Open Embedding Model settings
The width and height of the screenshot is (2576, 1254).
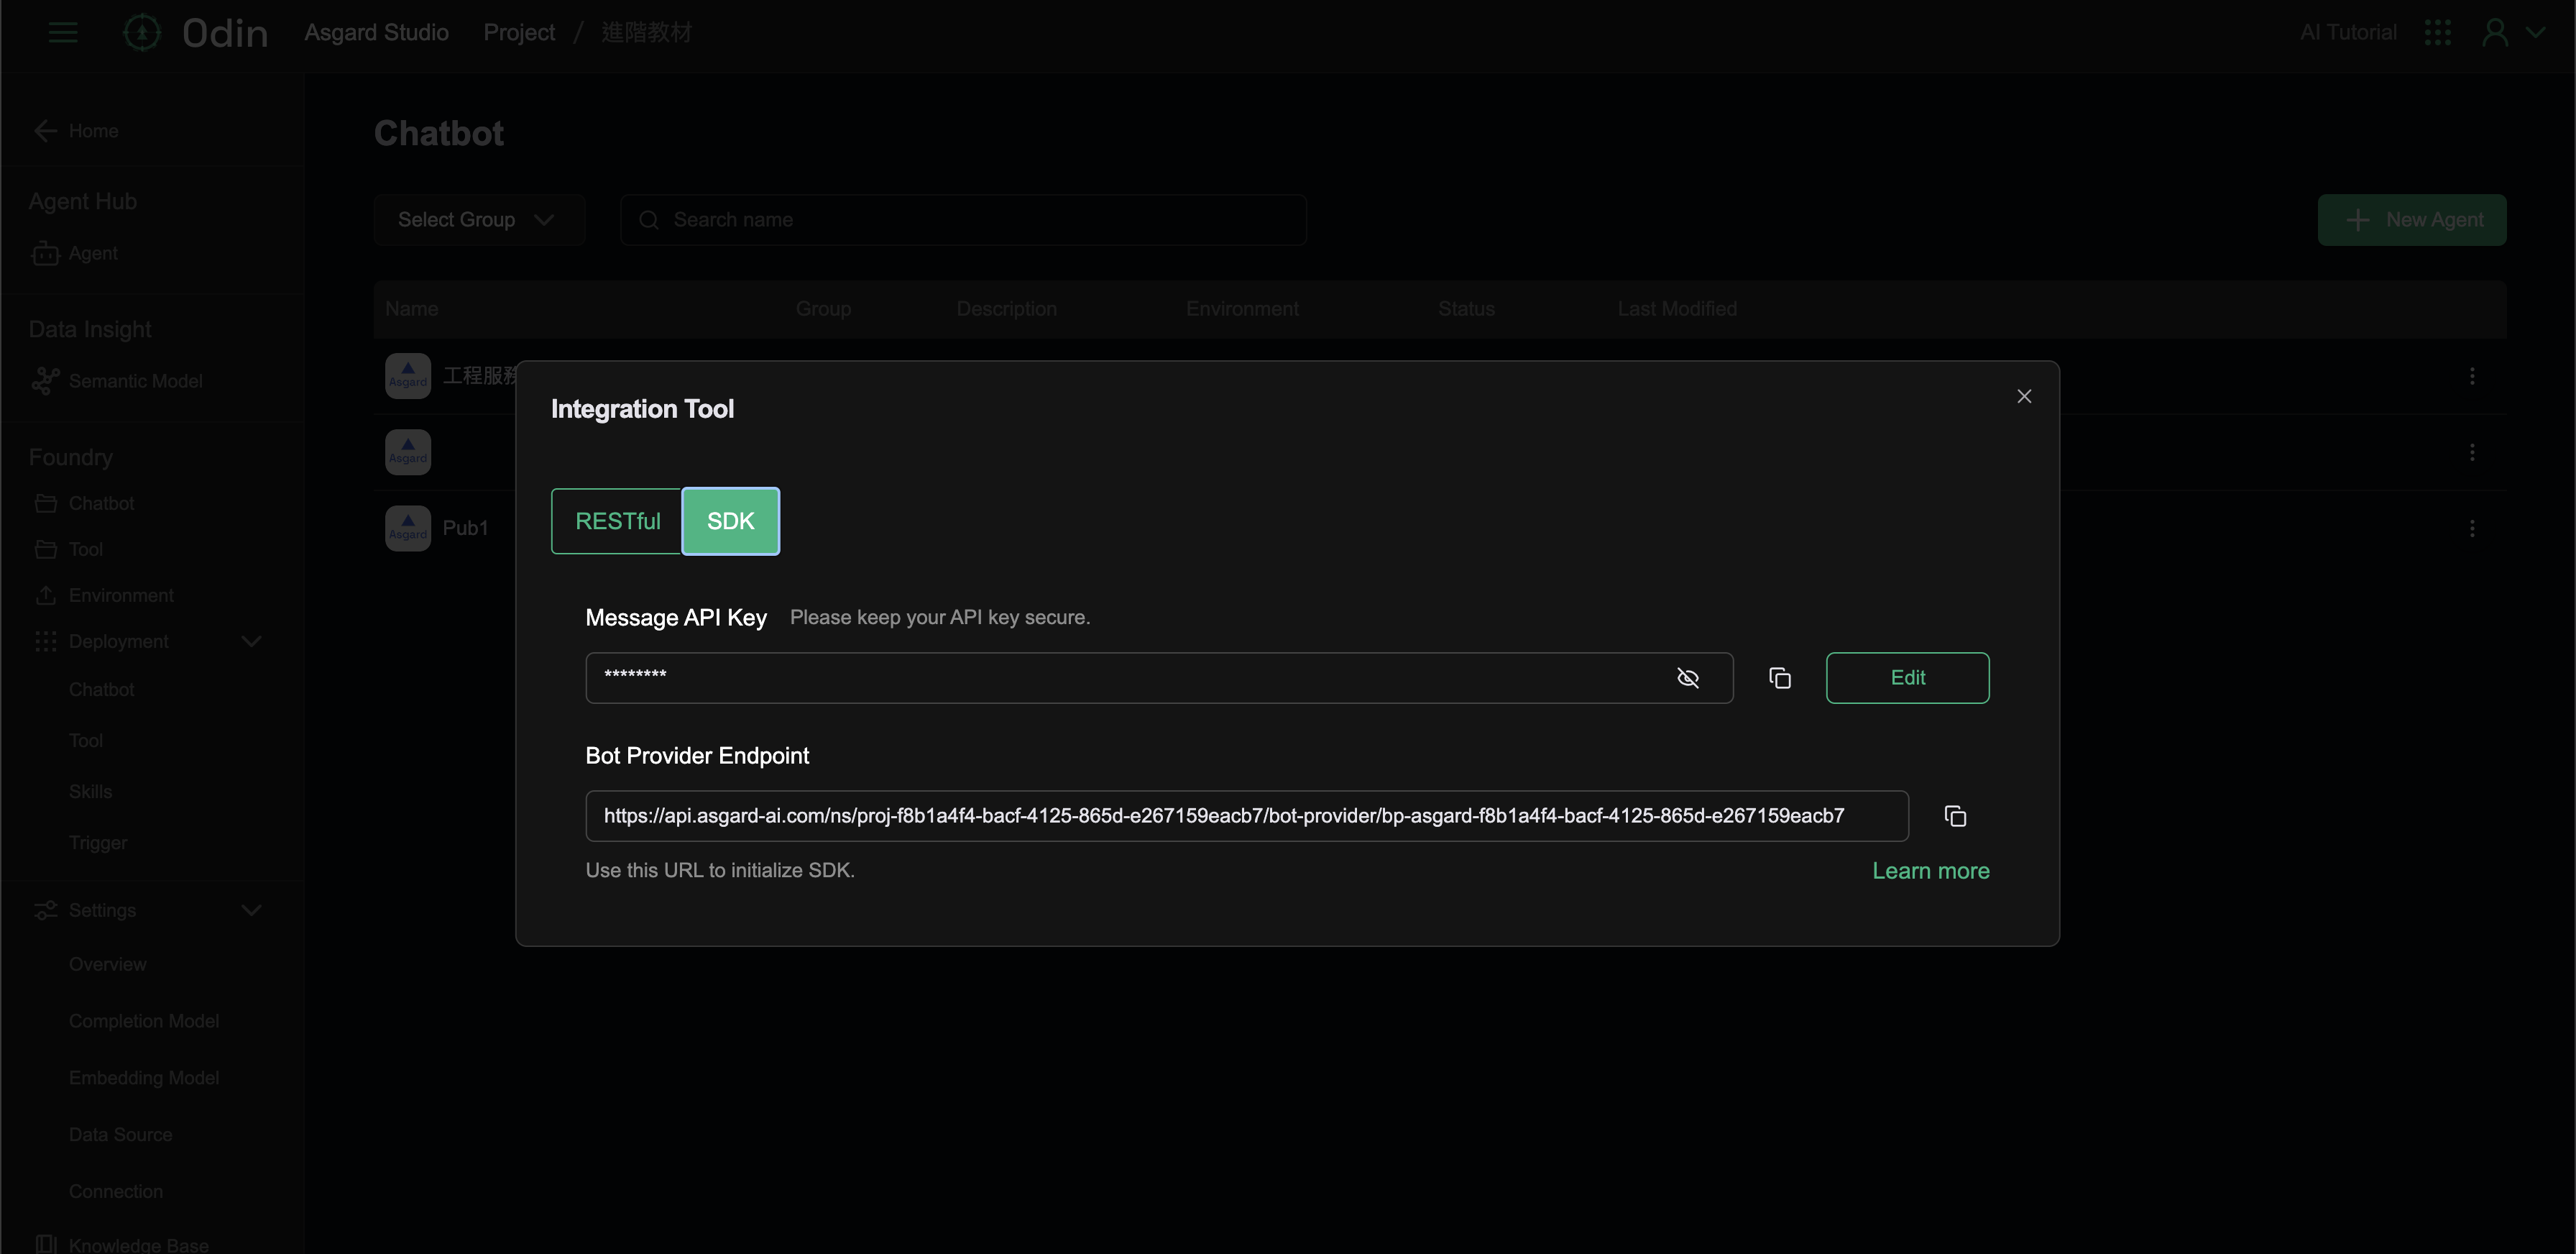coord(144,1078)
